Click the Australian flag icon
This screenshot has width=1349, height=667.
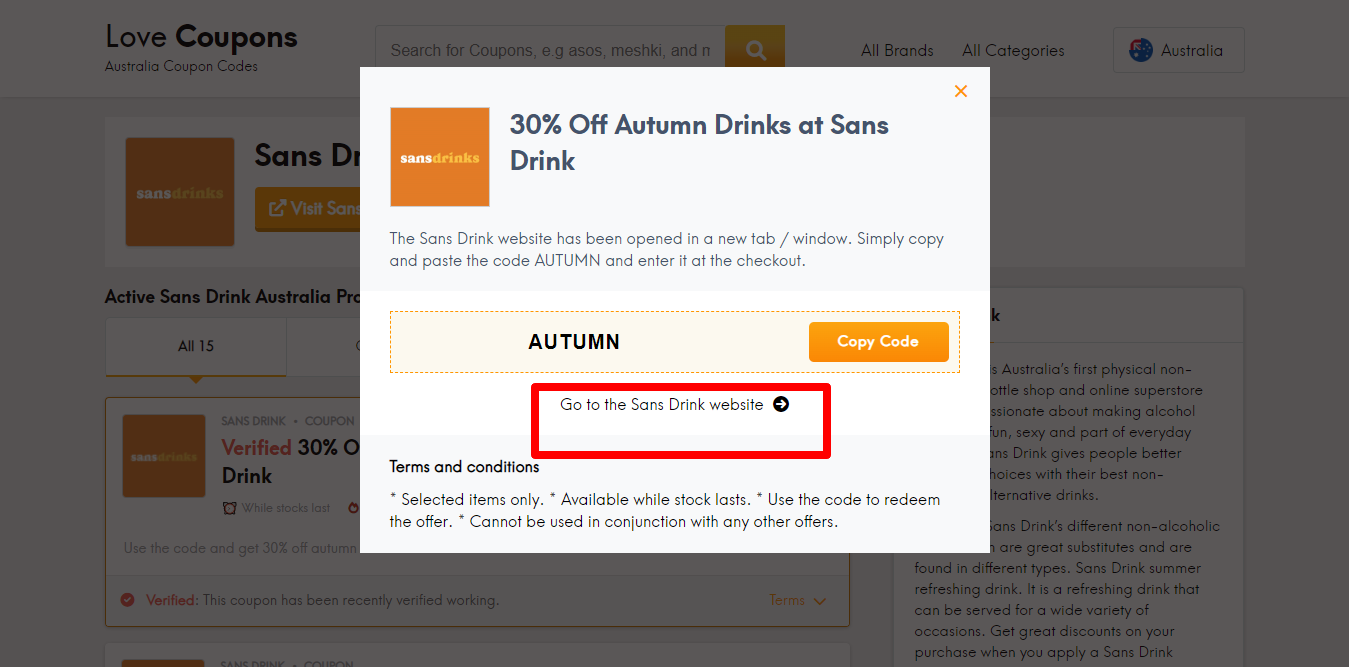1141,50
